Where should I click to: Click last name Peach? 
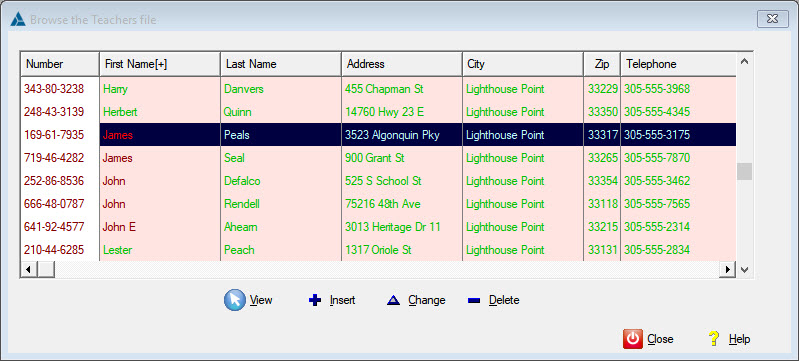[x=239, y=249]
